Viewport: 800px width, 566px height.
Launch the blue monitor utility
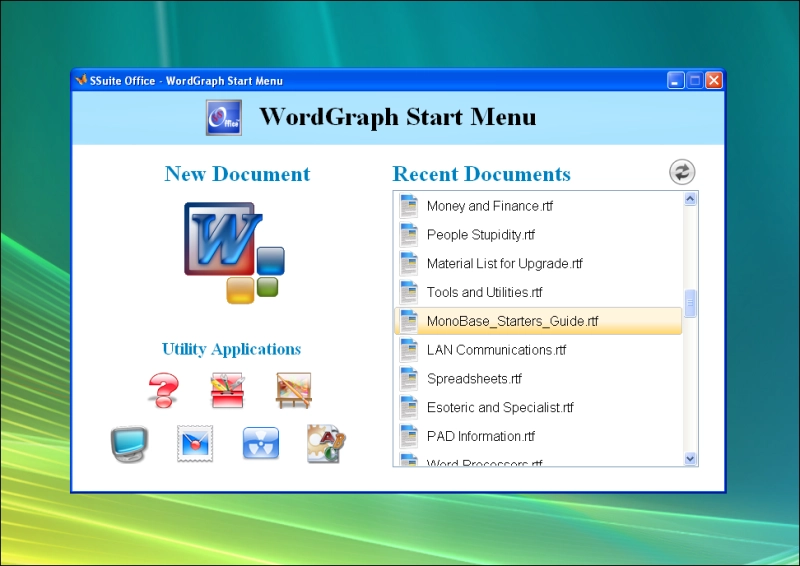point(130,444)
